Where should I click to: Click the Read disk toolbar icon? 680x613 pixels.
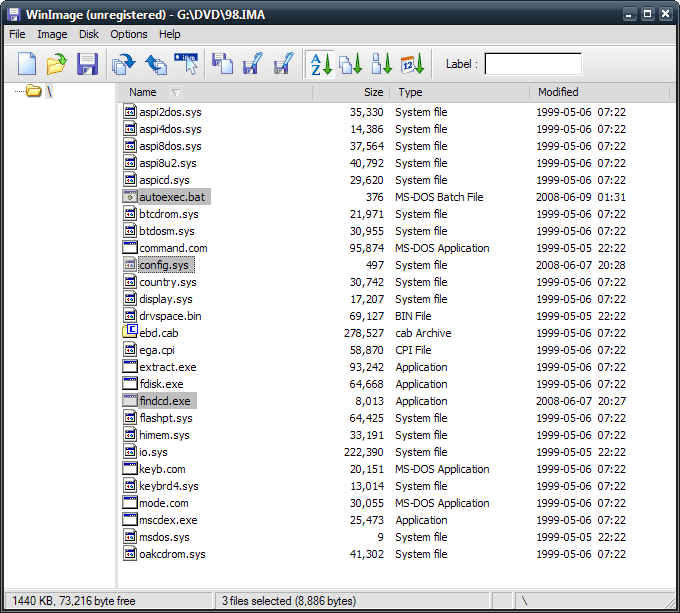pyautogui.click(x=124, y=64)
